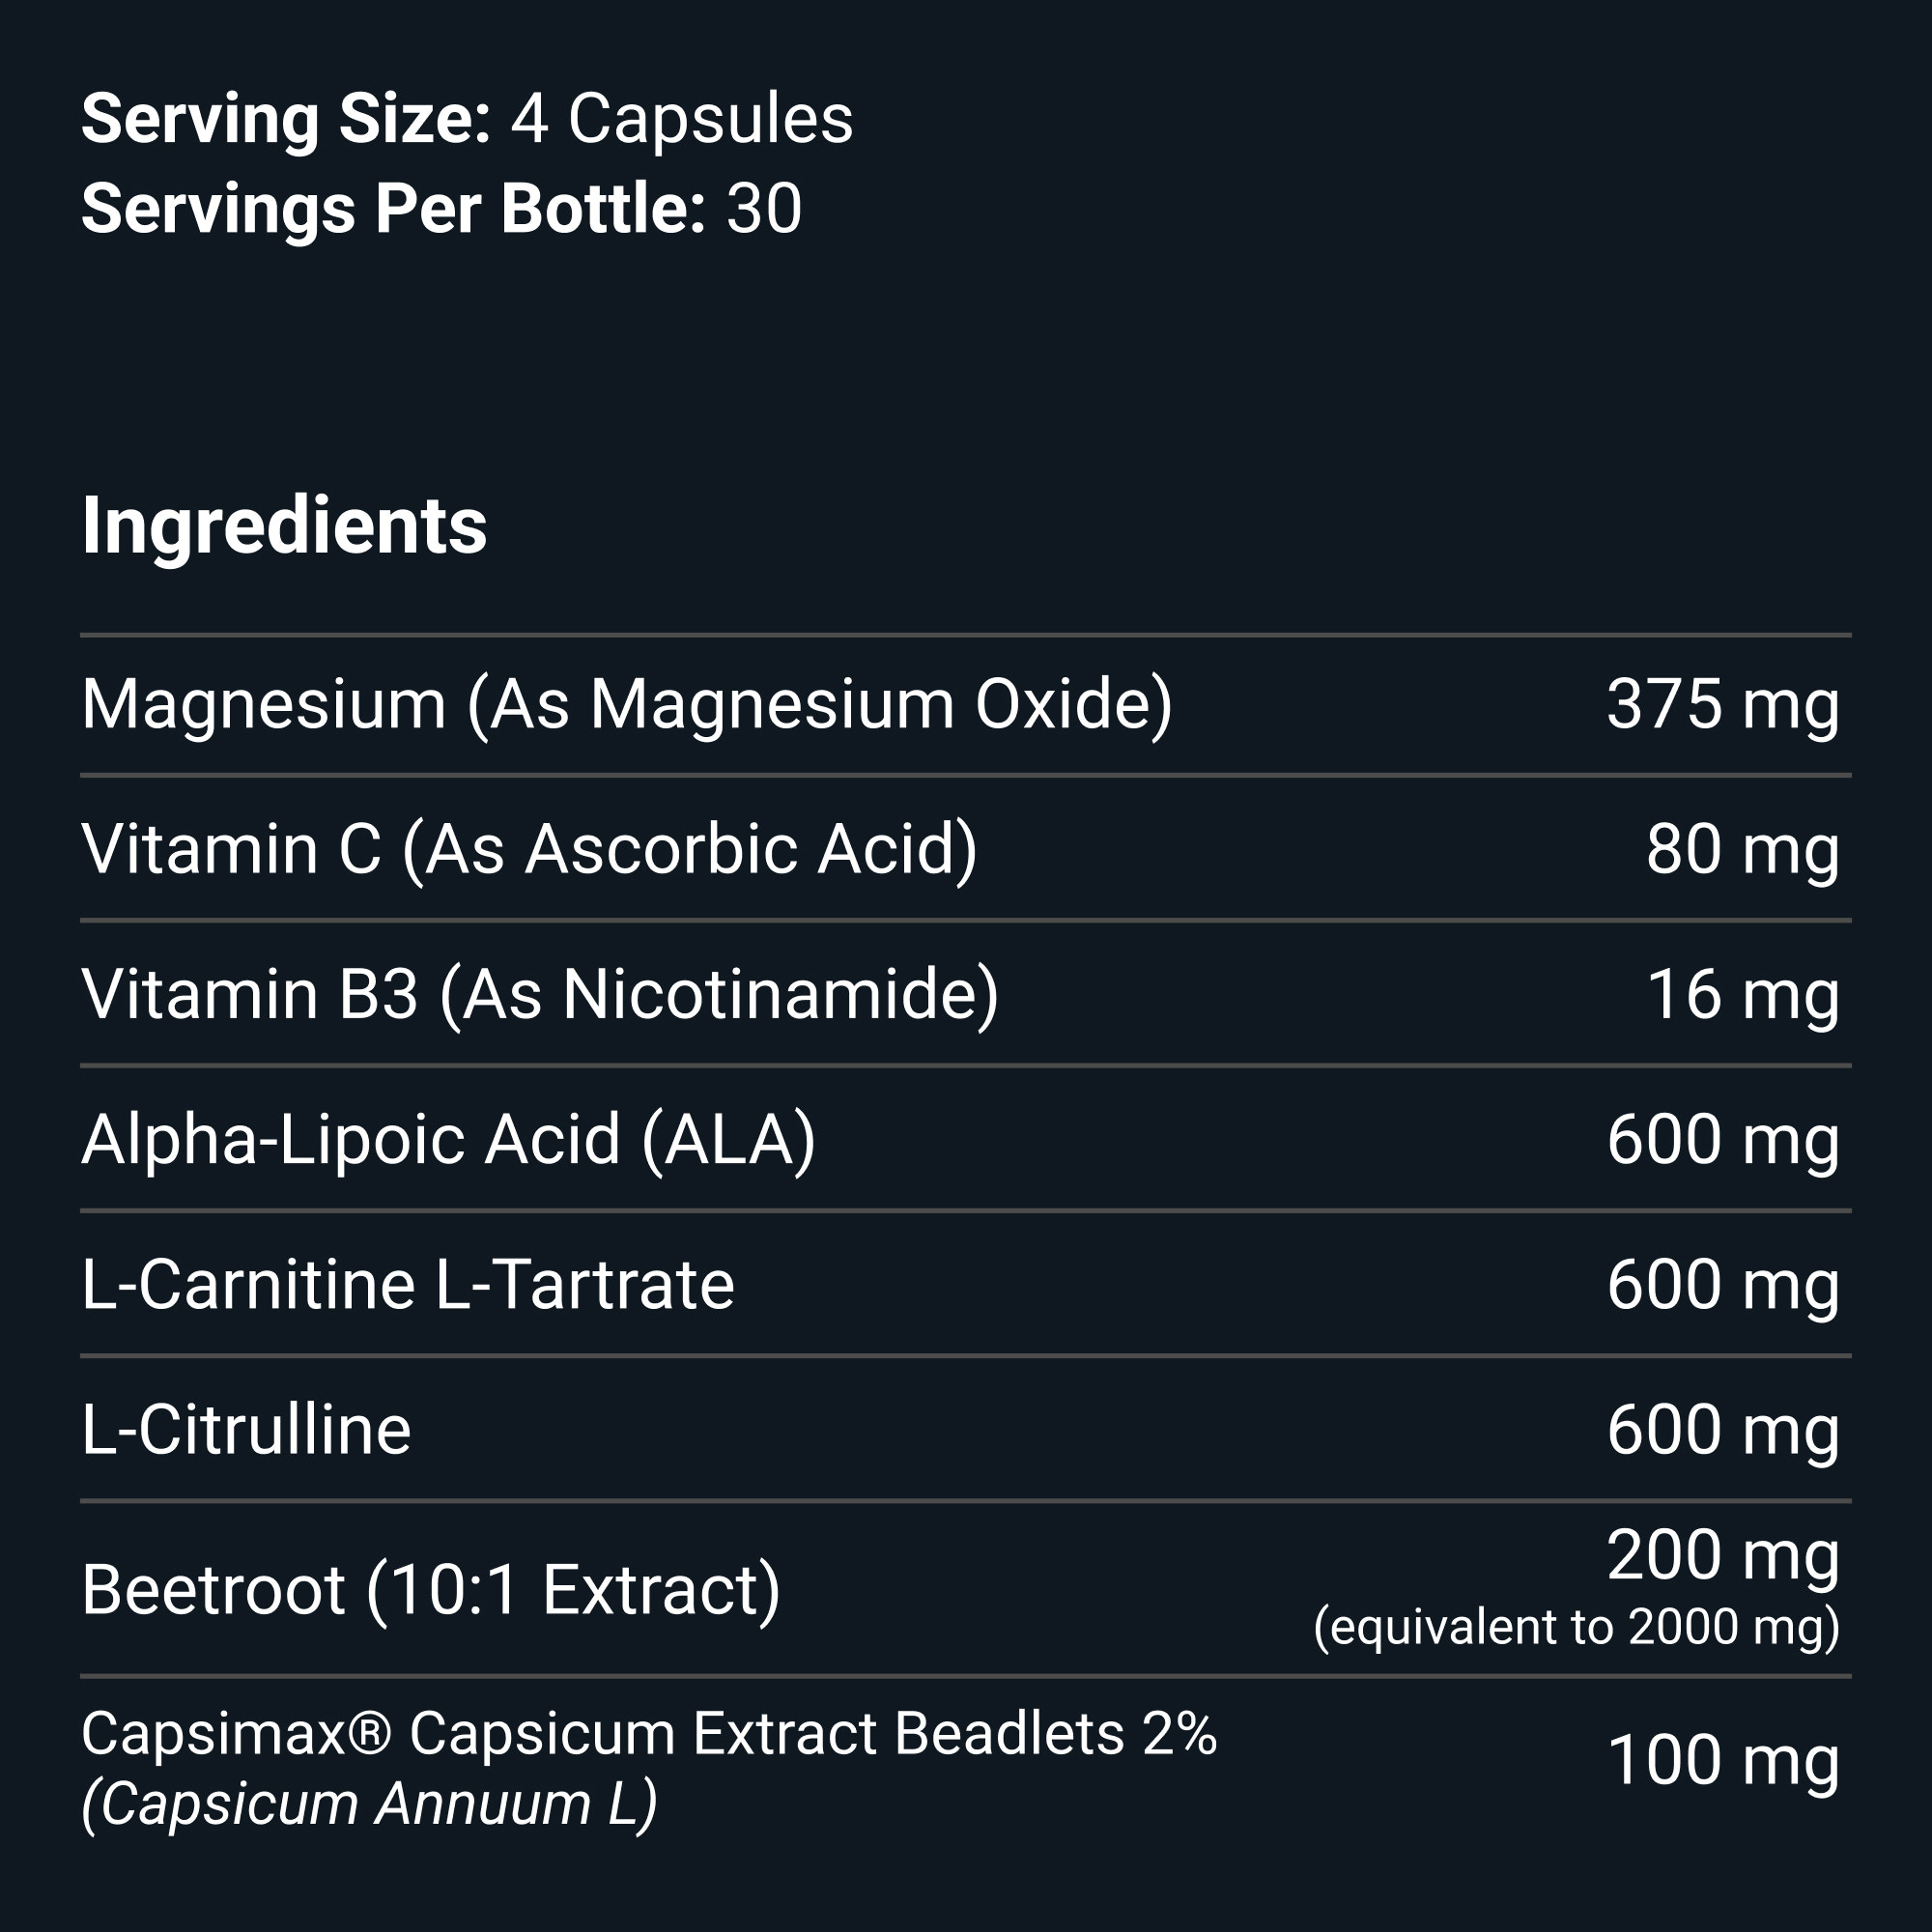
Task: Click the 80 mg Vitamin C amount
Action: (x=1742, y=850)
